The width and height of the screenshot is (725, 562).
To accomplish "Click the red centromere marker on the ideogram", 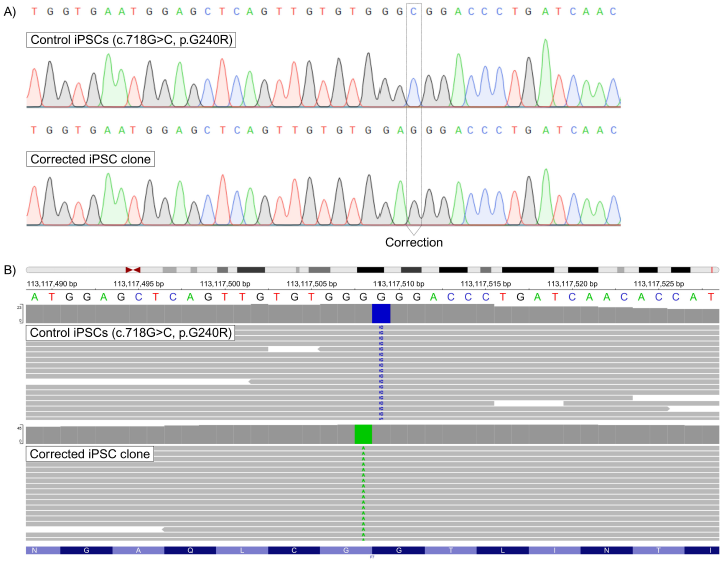I will pyautogui.click(x=133, y=270).
